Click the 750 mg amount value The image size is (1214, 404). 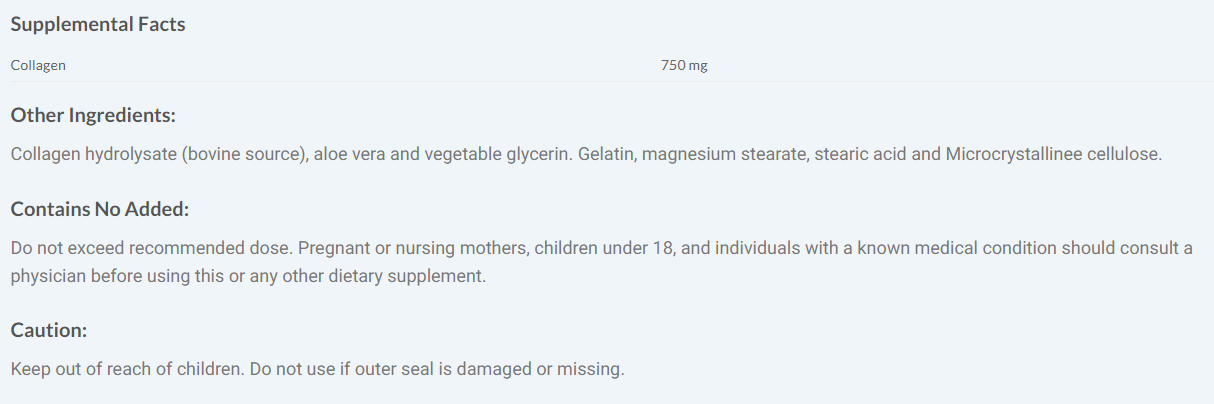684,66
